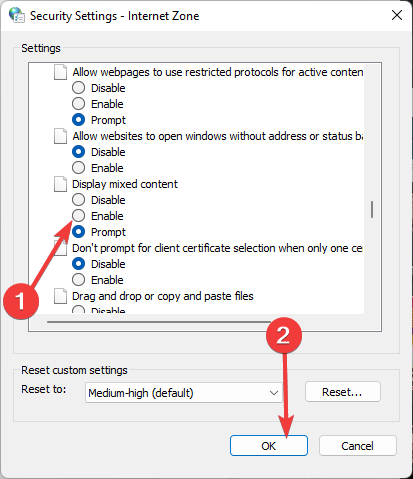Click the Internet Zone globe icon in title bar
The height and width of the screenshot is (479, 413).
tap(17, 15)
